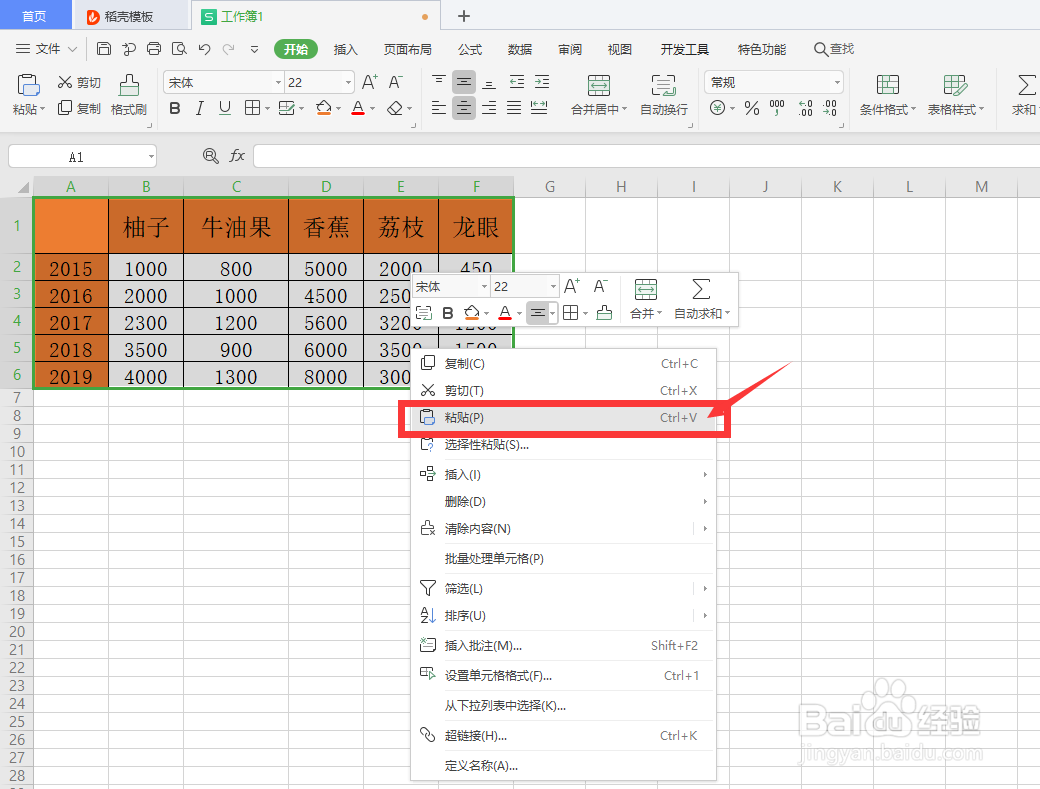Click the thousands separator icon

click(x=777, y=108)
